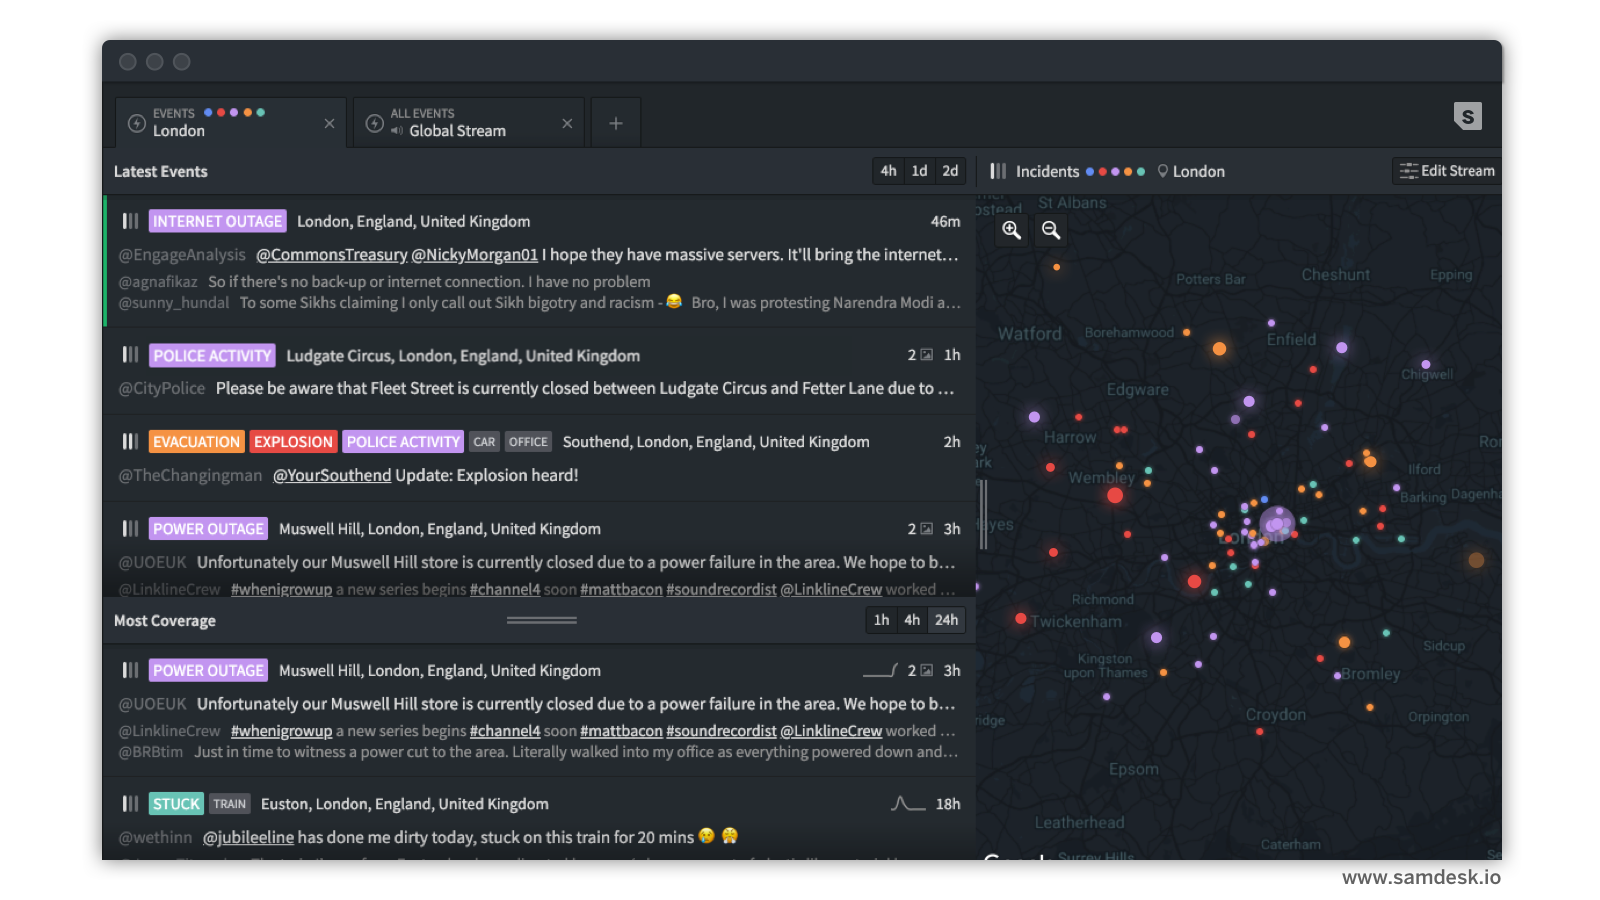Click London location pin in map header
This screenshot has height=900, width=1600.
[1162, 171]
